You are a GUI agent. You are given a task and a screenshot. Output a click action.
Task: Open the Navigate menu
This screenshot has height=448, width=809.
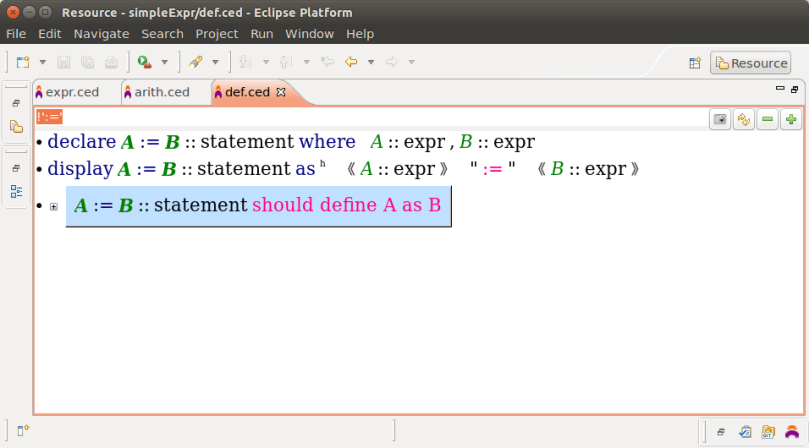pos(101,33)
